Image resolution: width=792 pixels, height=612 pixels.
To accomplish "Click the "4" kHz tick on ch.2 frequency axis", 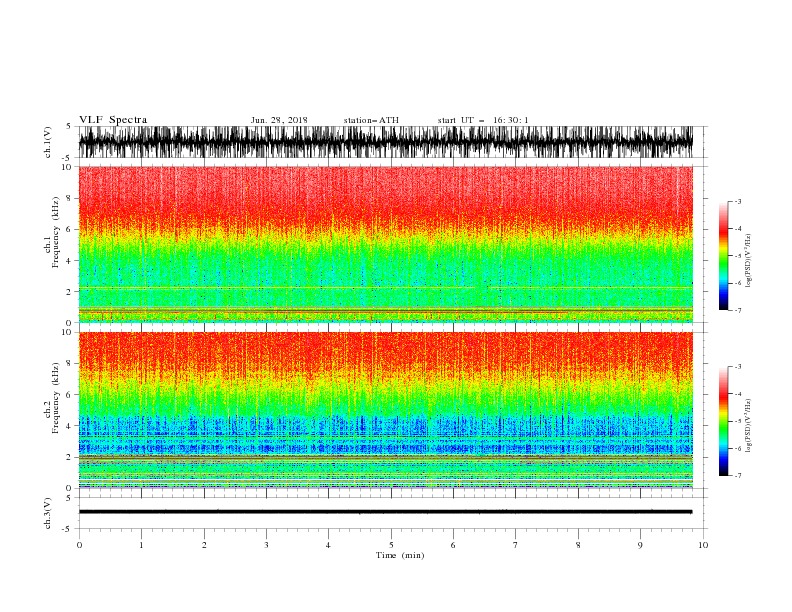I will [x=70, y=426].
